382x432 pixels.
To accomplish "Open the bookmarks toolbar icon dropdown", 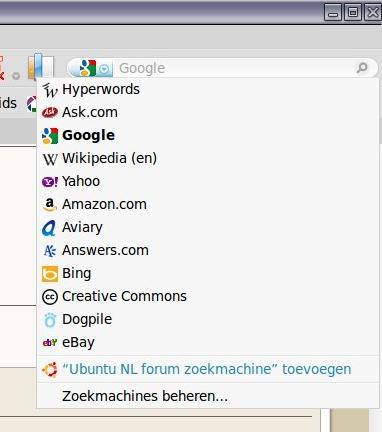I will [x=41, y=66].
